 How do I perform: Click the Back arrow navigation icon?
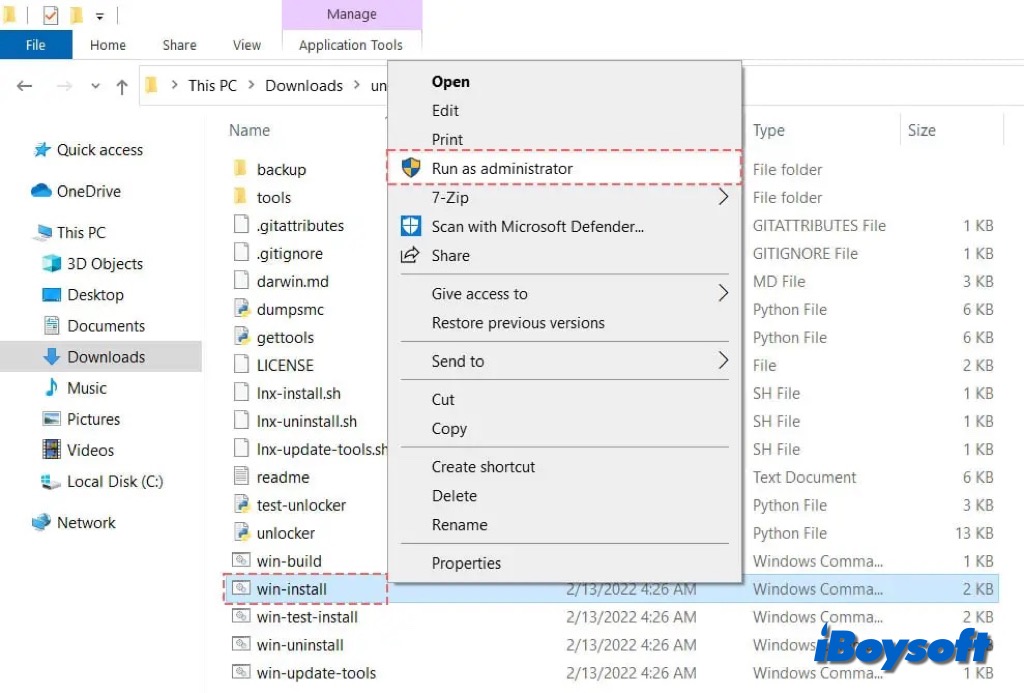25,86
